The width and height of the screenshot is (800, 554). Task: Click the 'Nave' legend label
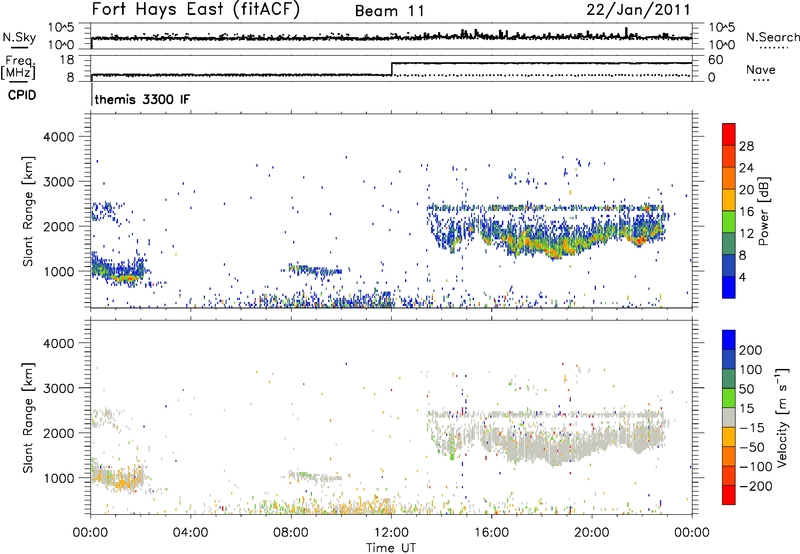point(761,69)
